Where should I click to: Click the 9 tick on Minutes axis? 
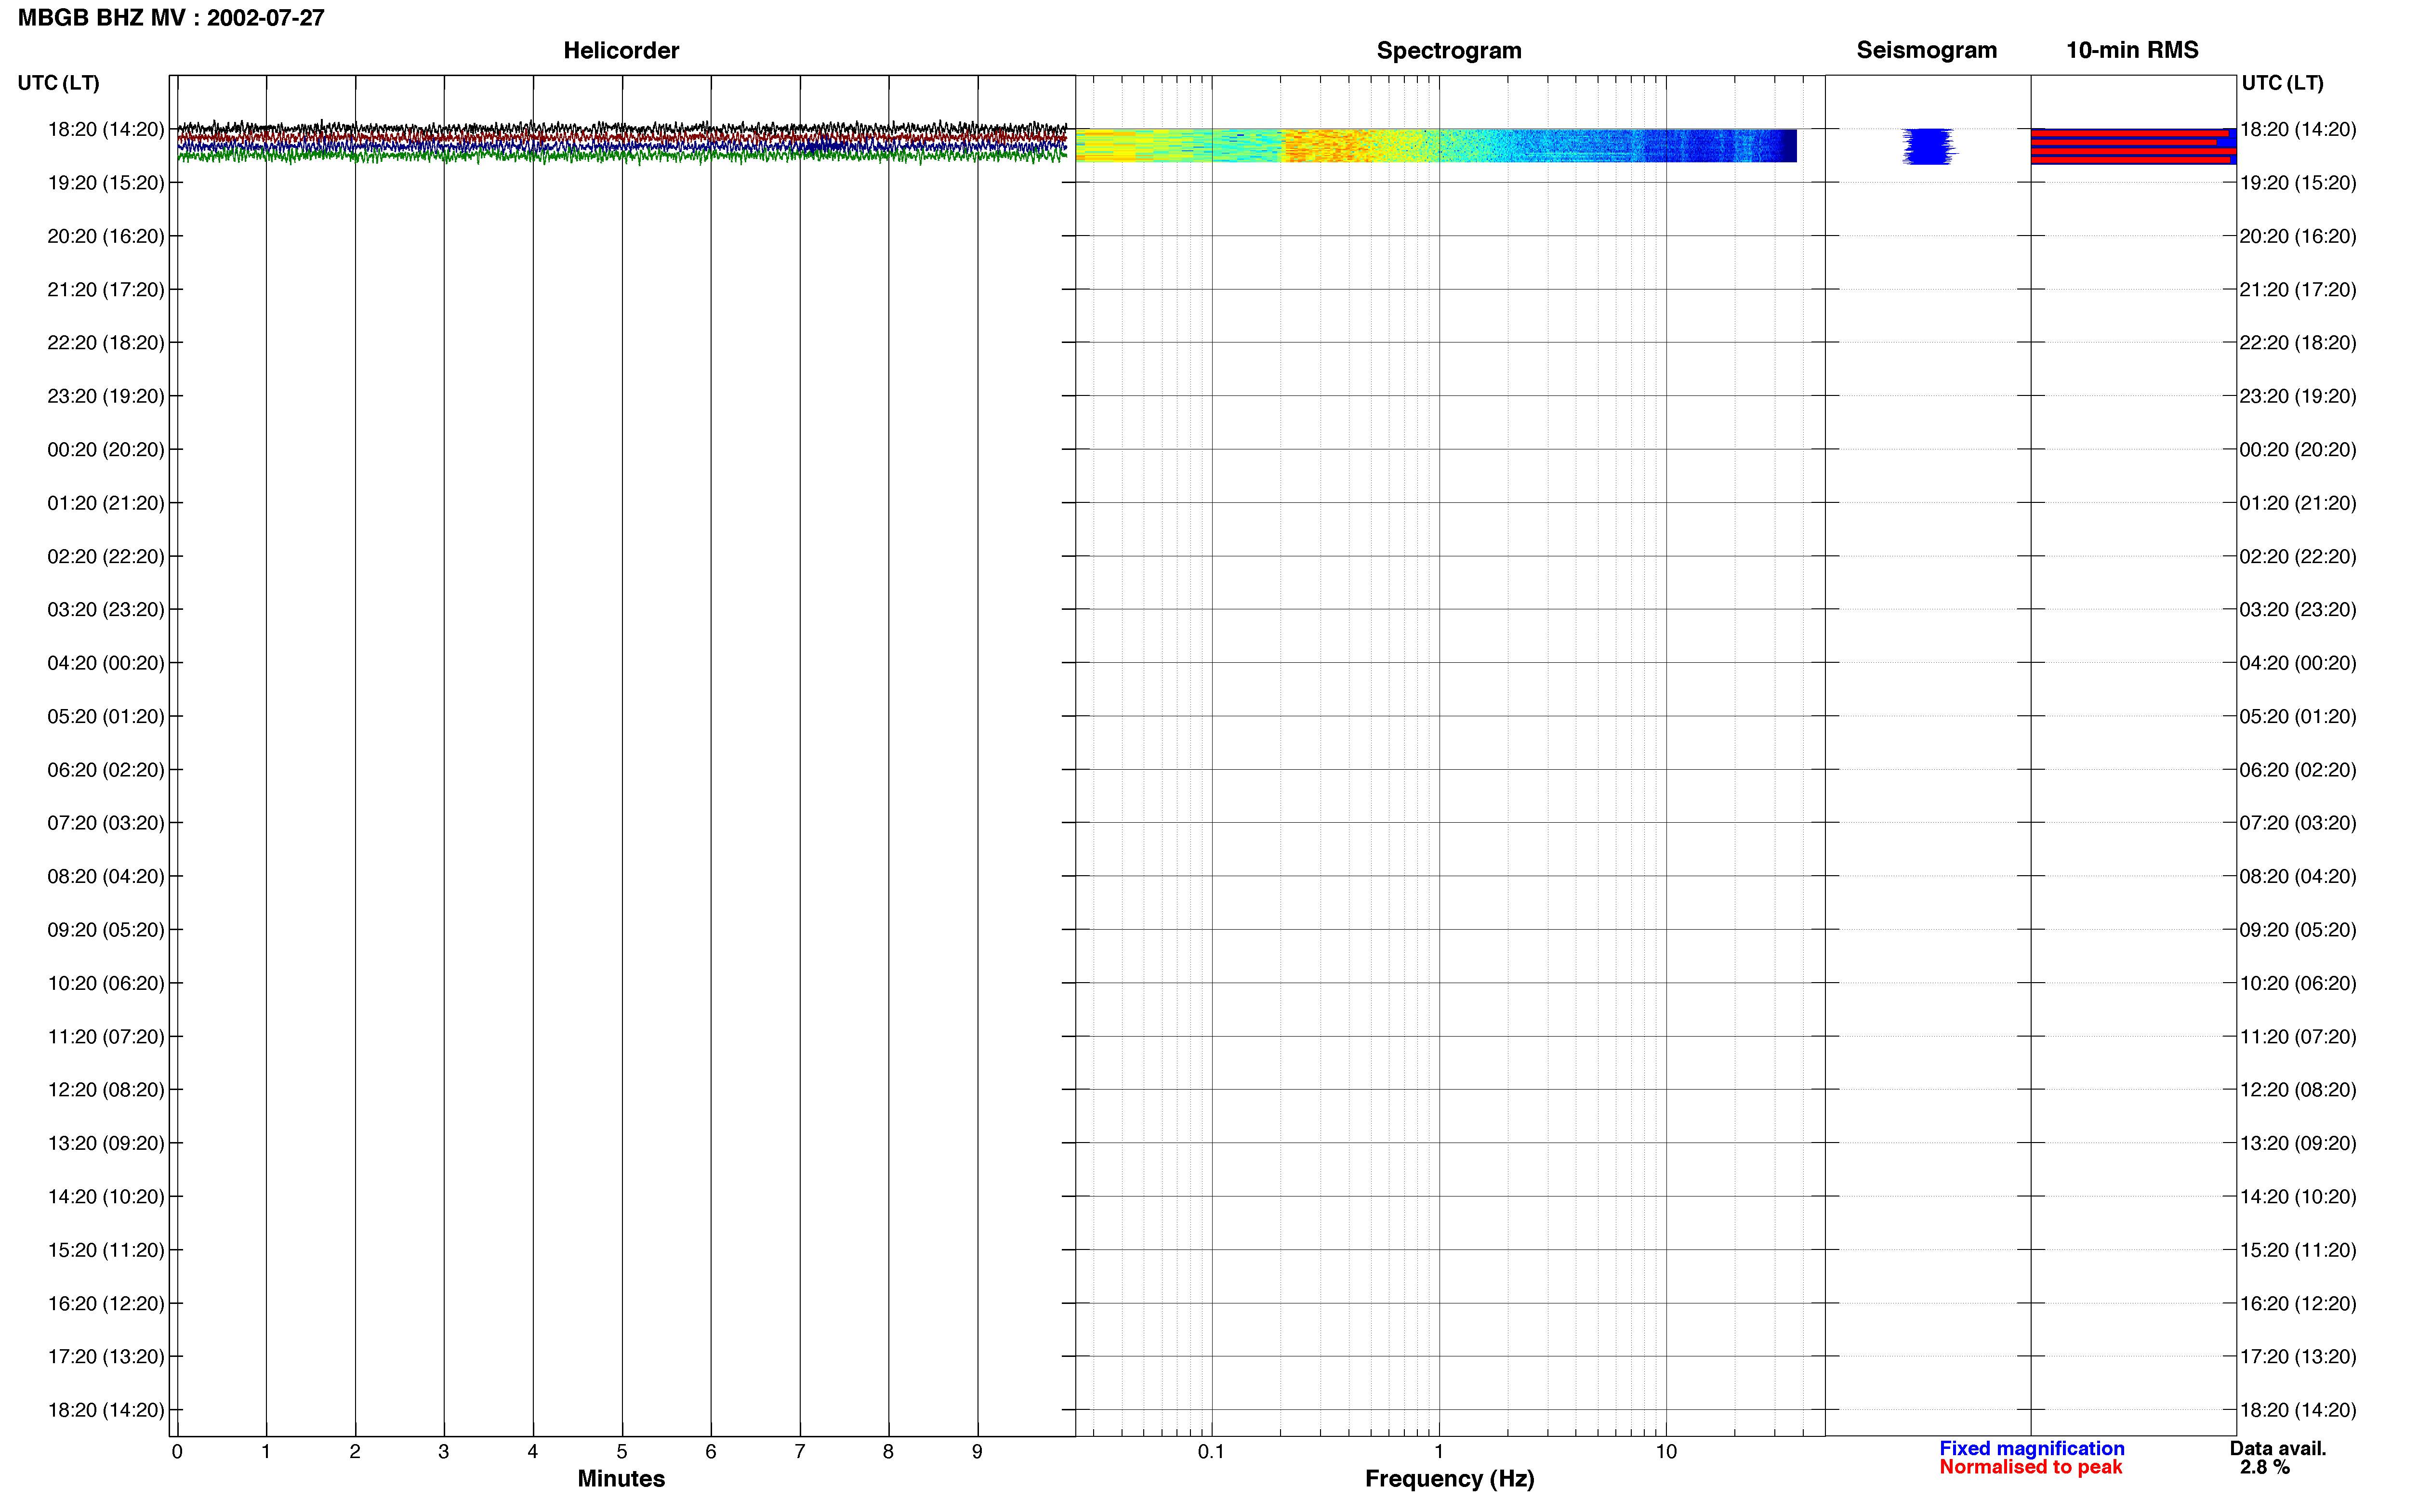(977, 1451)
